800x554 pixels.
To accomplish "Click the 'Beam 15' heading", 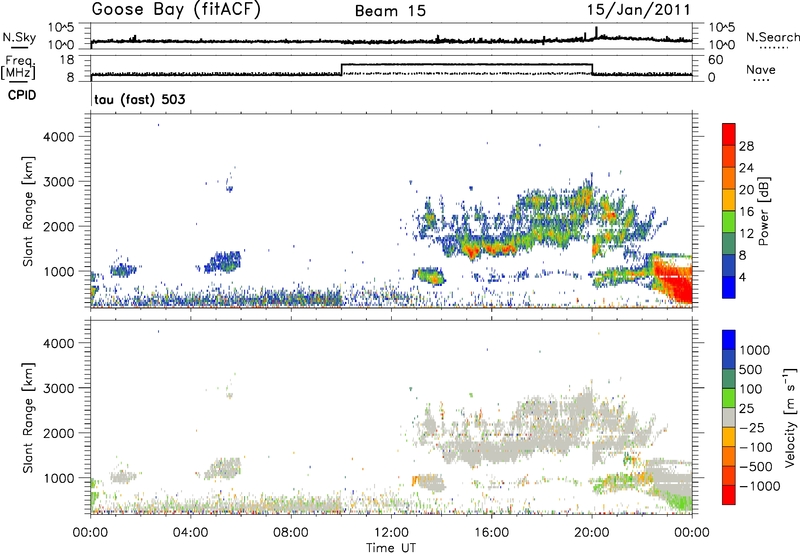I will [390, 11].
